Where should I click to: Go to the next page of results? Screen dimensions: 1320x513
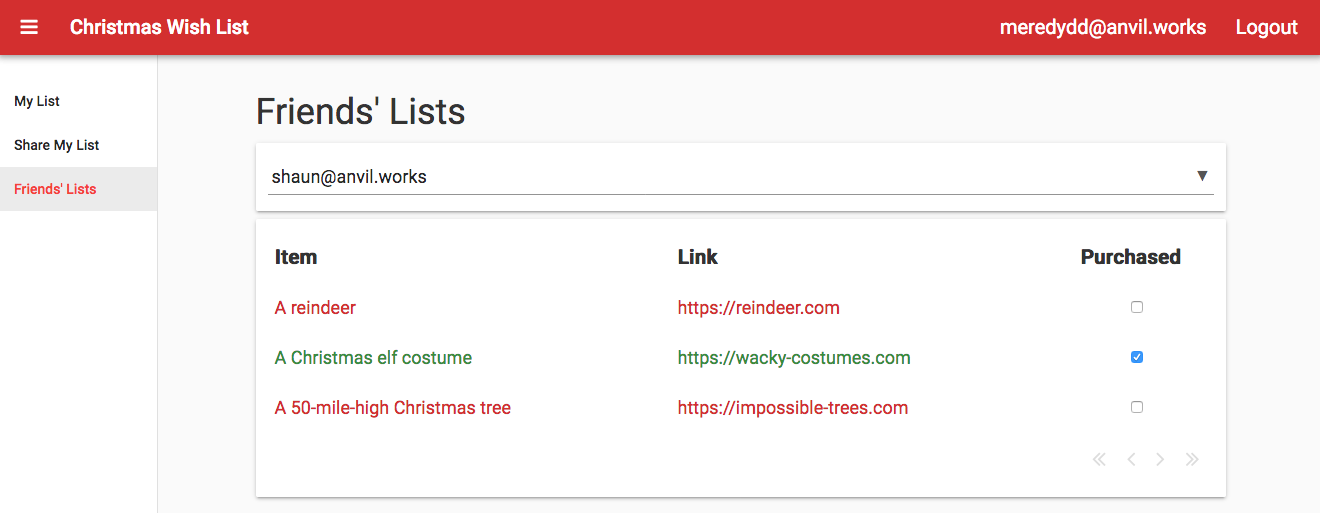[x=1160, y=460]
